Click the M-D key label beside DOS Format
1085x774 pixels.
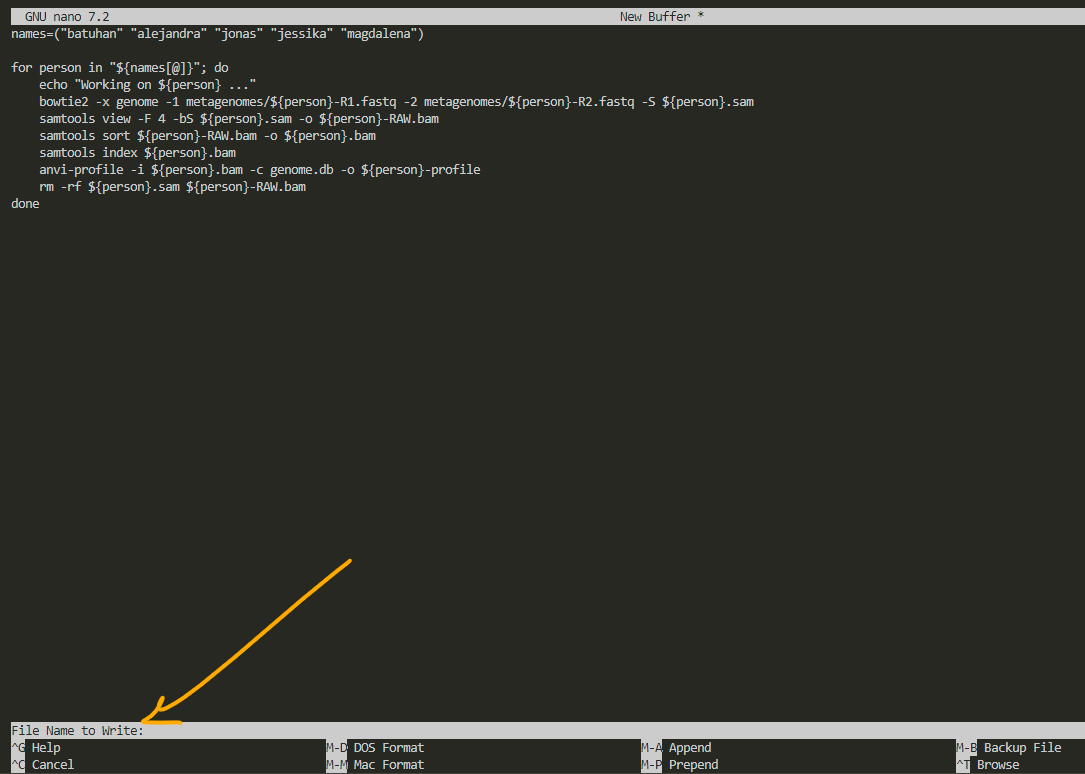pos(336,748)
